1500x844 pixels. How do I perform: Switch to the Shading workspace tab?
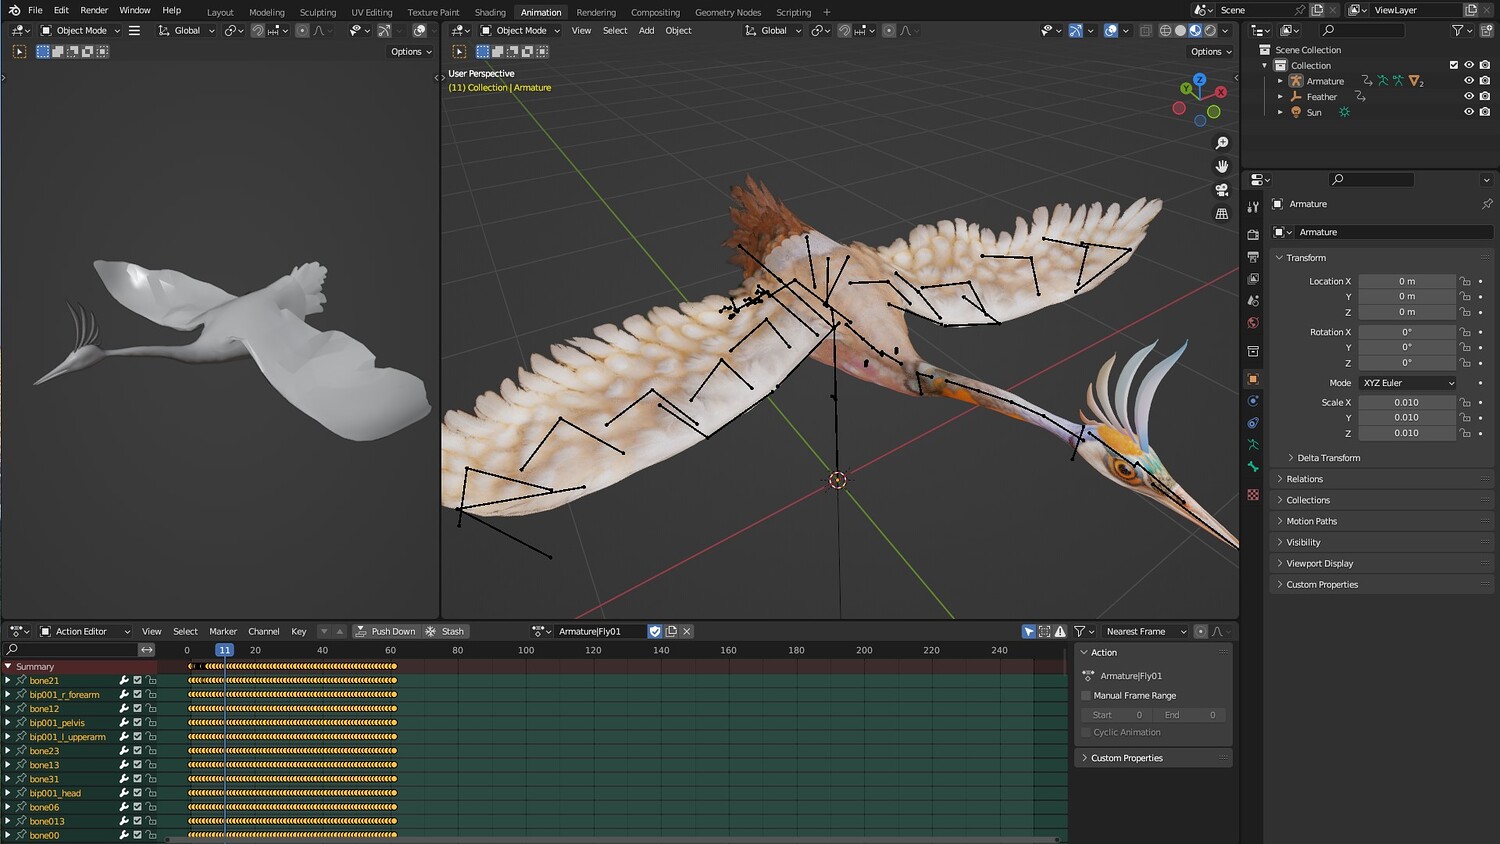(x=489, y=12)
